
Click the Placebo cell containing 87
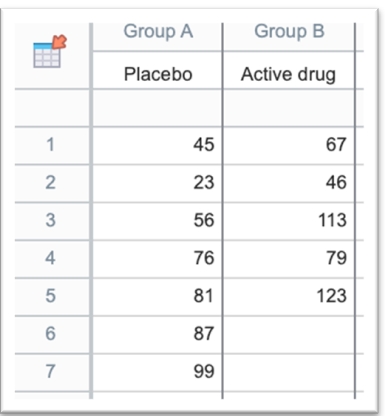coord(157,335)
